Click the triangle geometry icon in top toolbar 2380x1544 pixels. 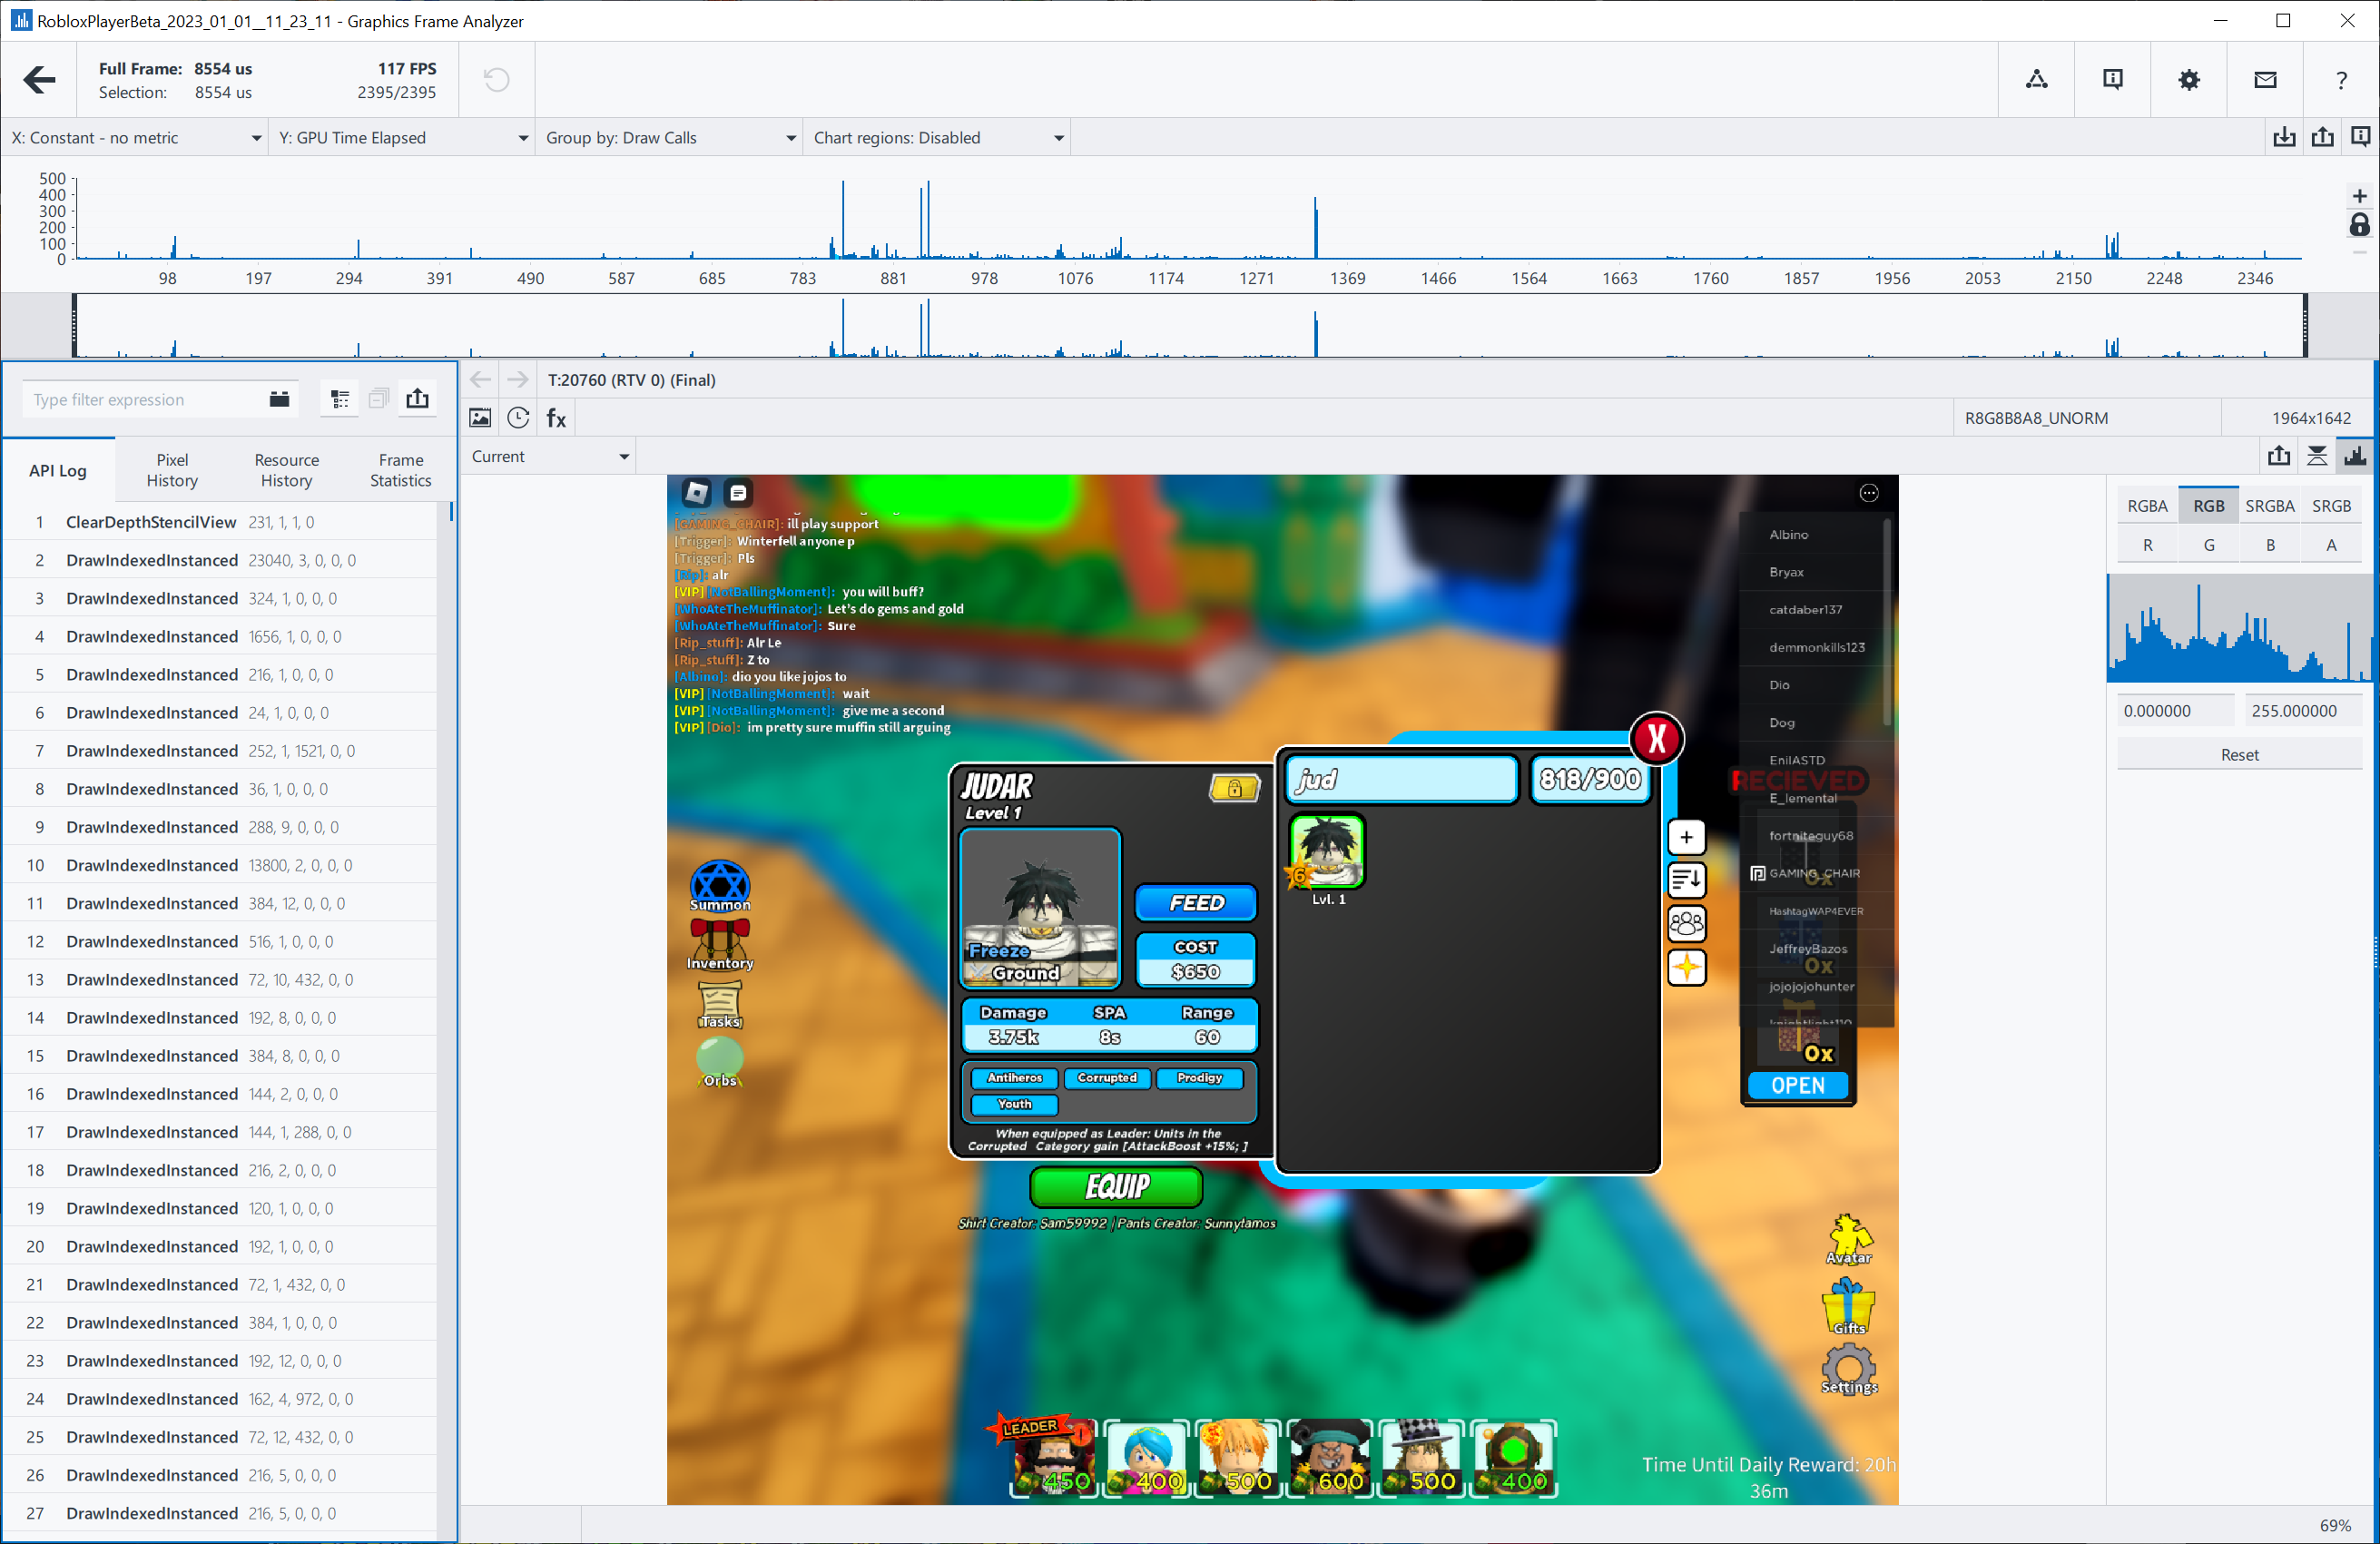click(2036, 80)
